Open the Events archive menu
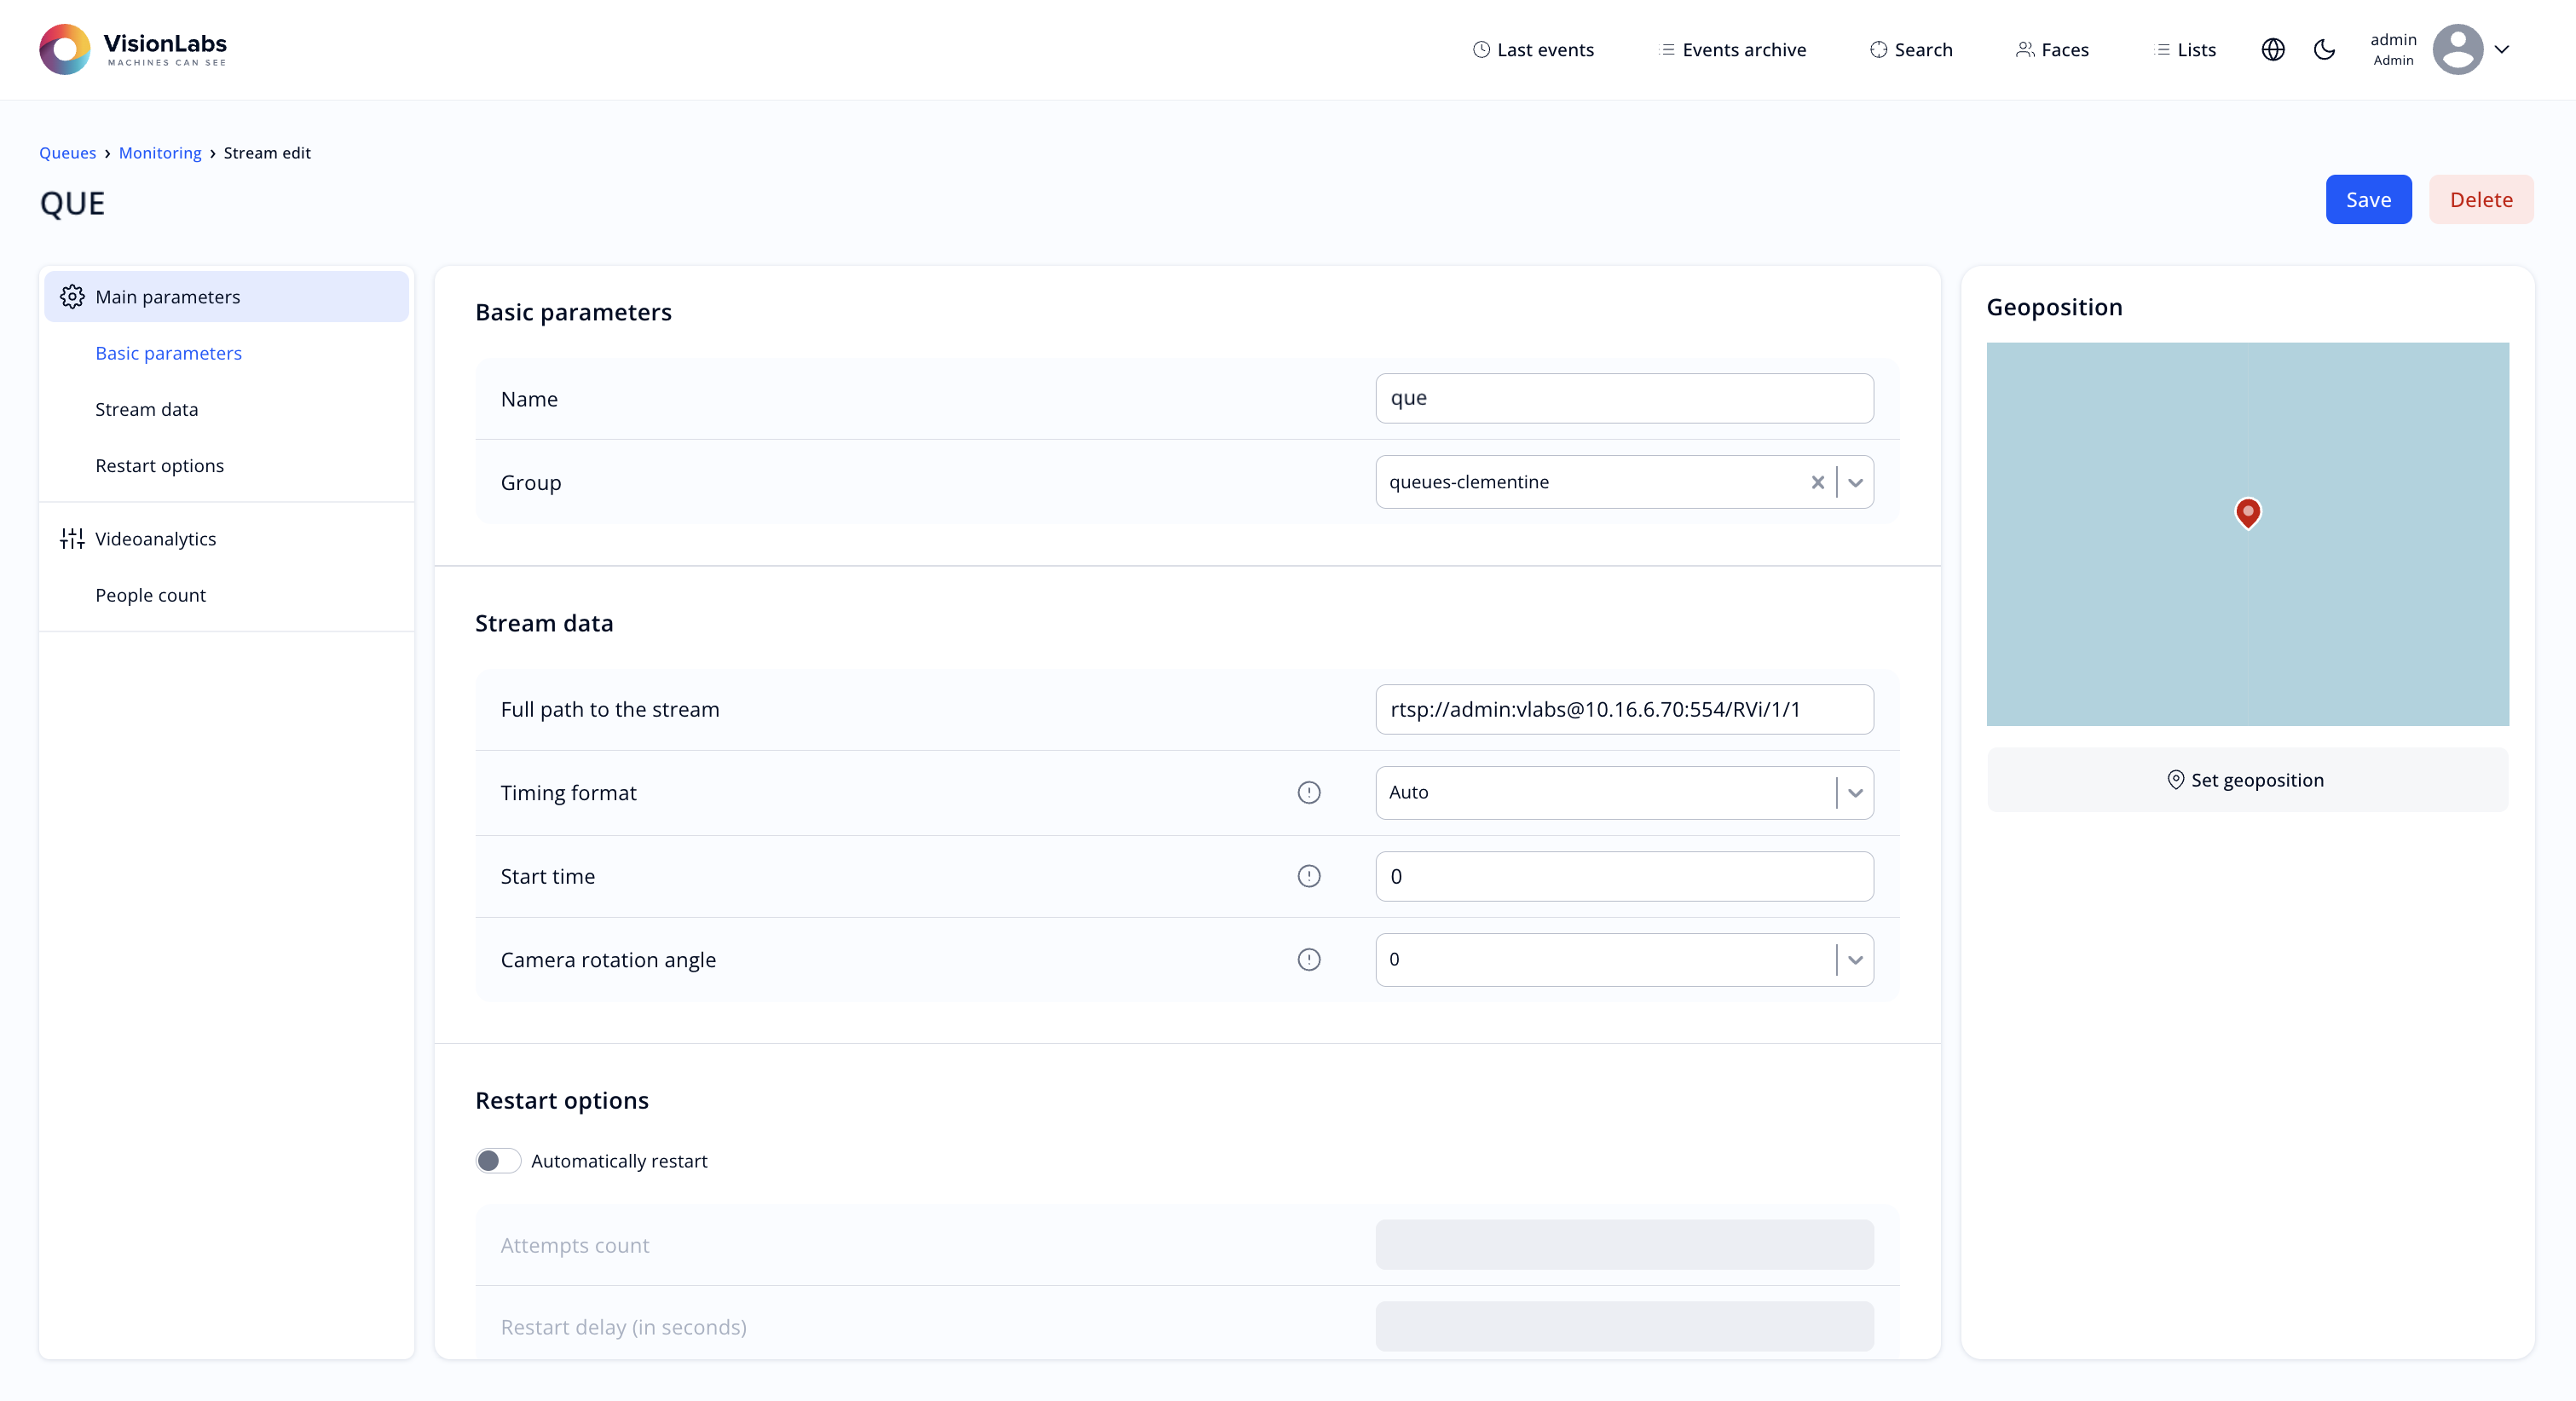 (1732, 50)
